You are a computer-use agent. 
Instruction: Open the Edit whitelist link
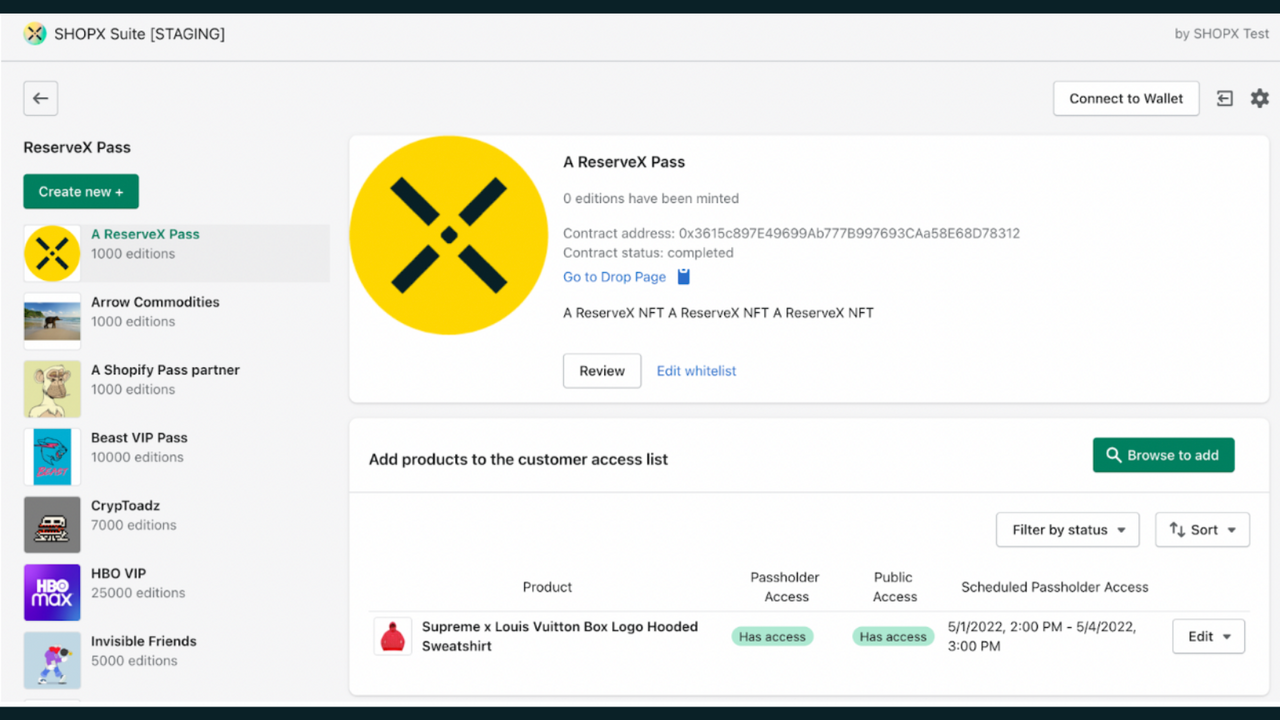coord(696,371)
